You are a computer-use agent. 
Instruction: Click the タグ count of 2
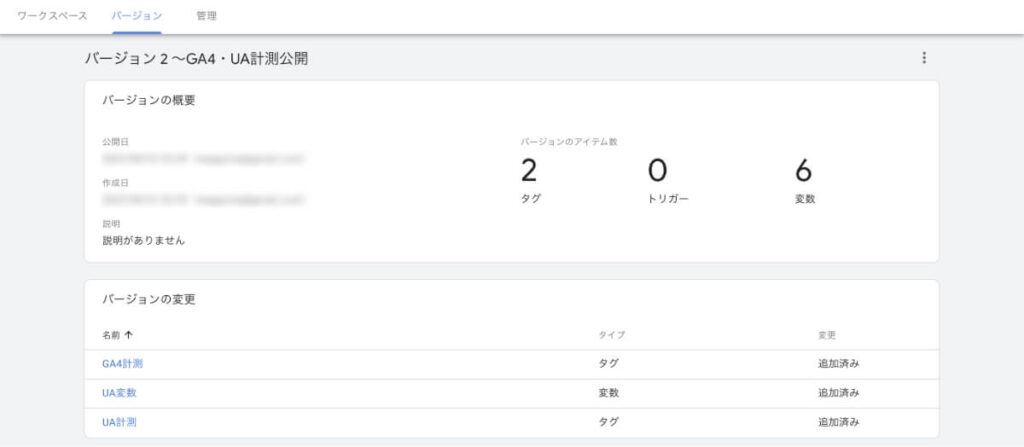point(529,172)
